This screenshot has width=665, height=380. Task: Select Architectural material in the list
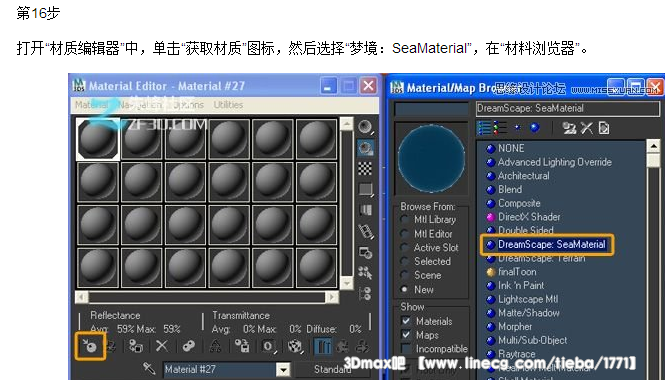coord(523,176)
